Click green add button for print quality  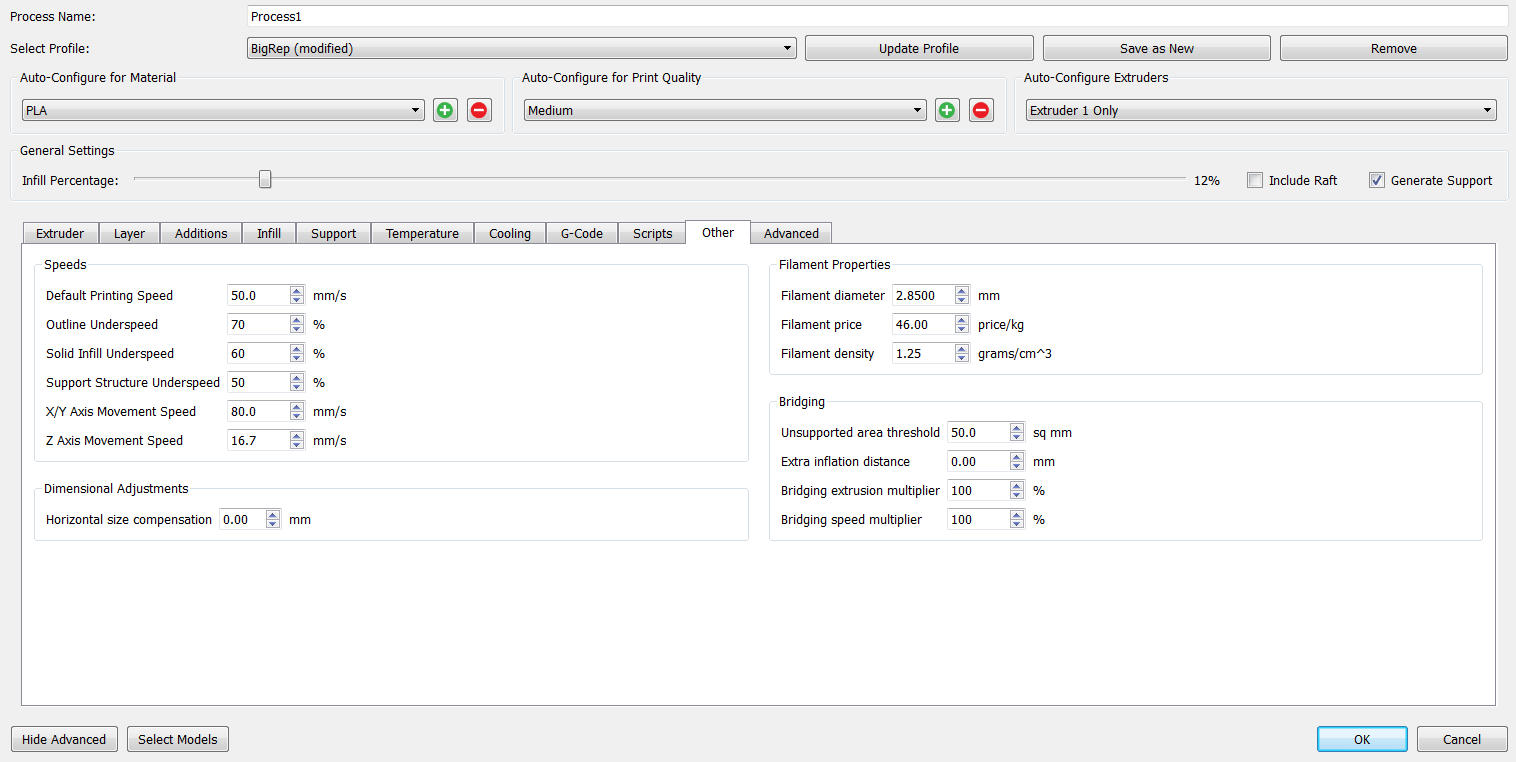[x=947, y=110]
